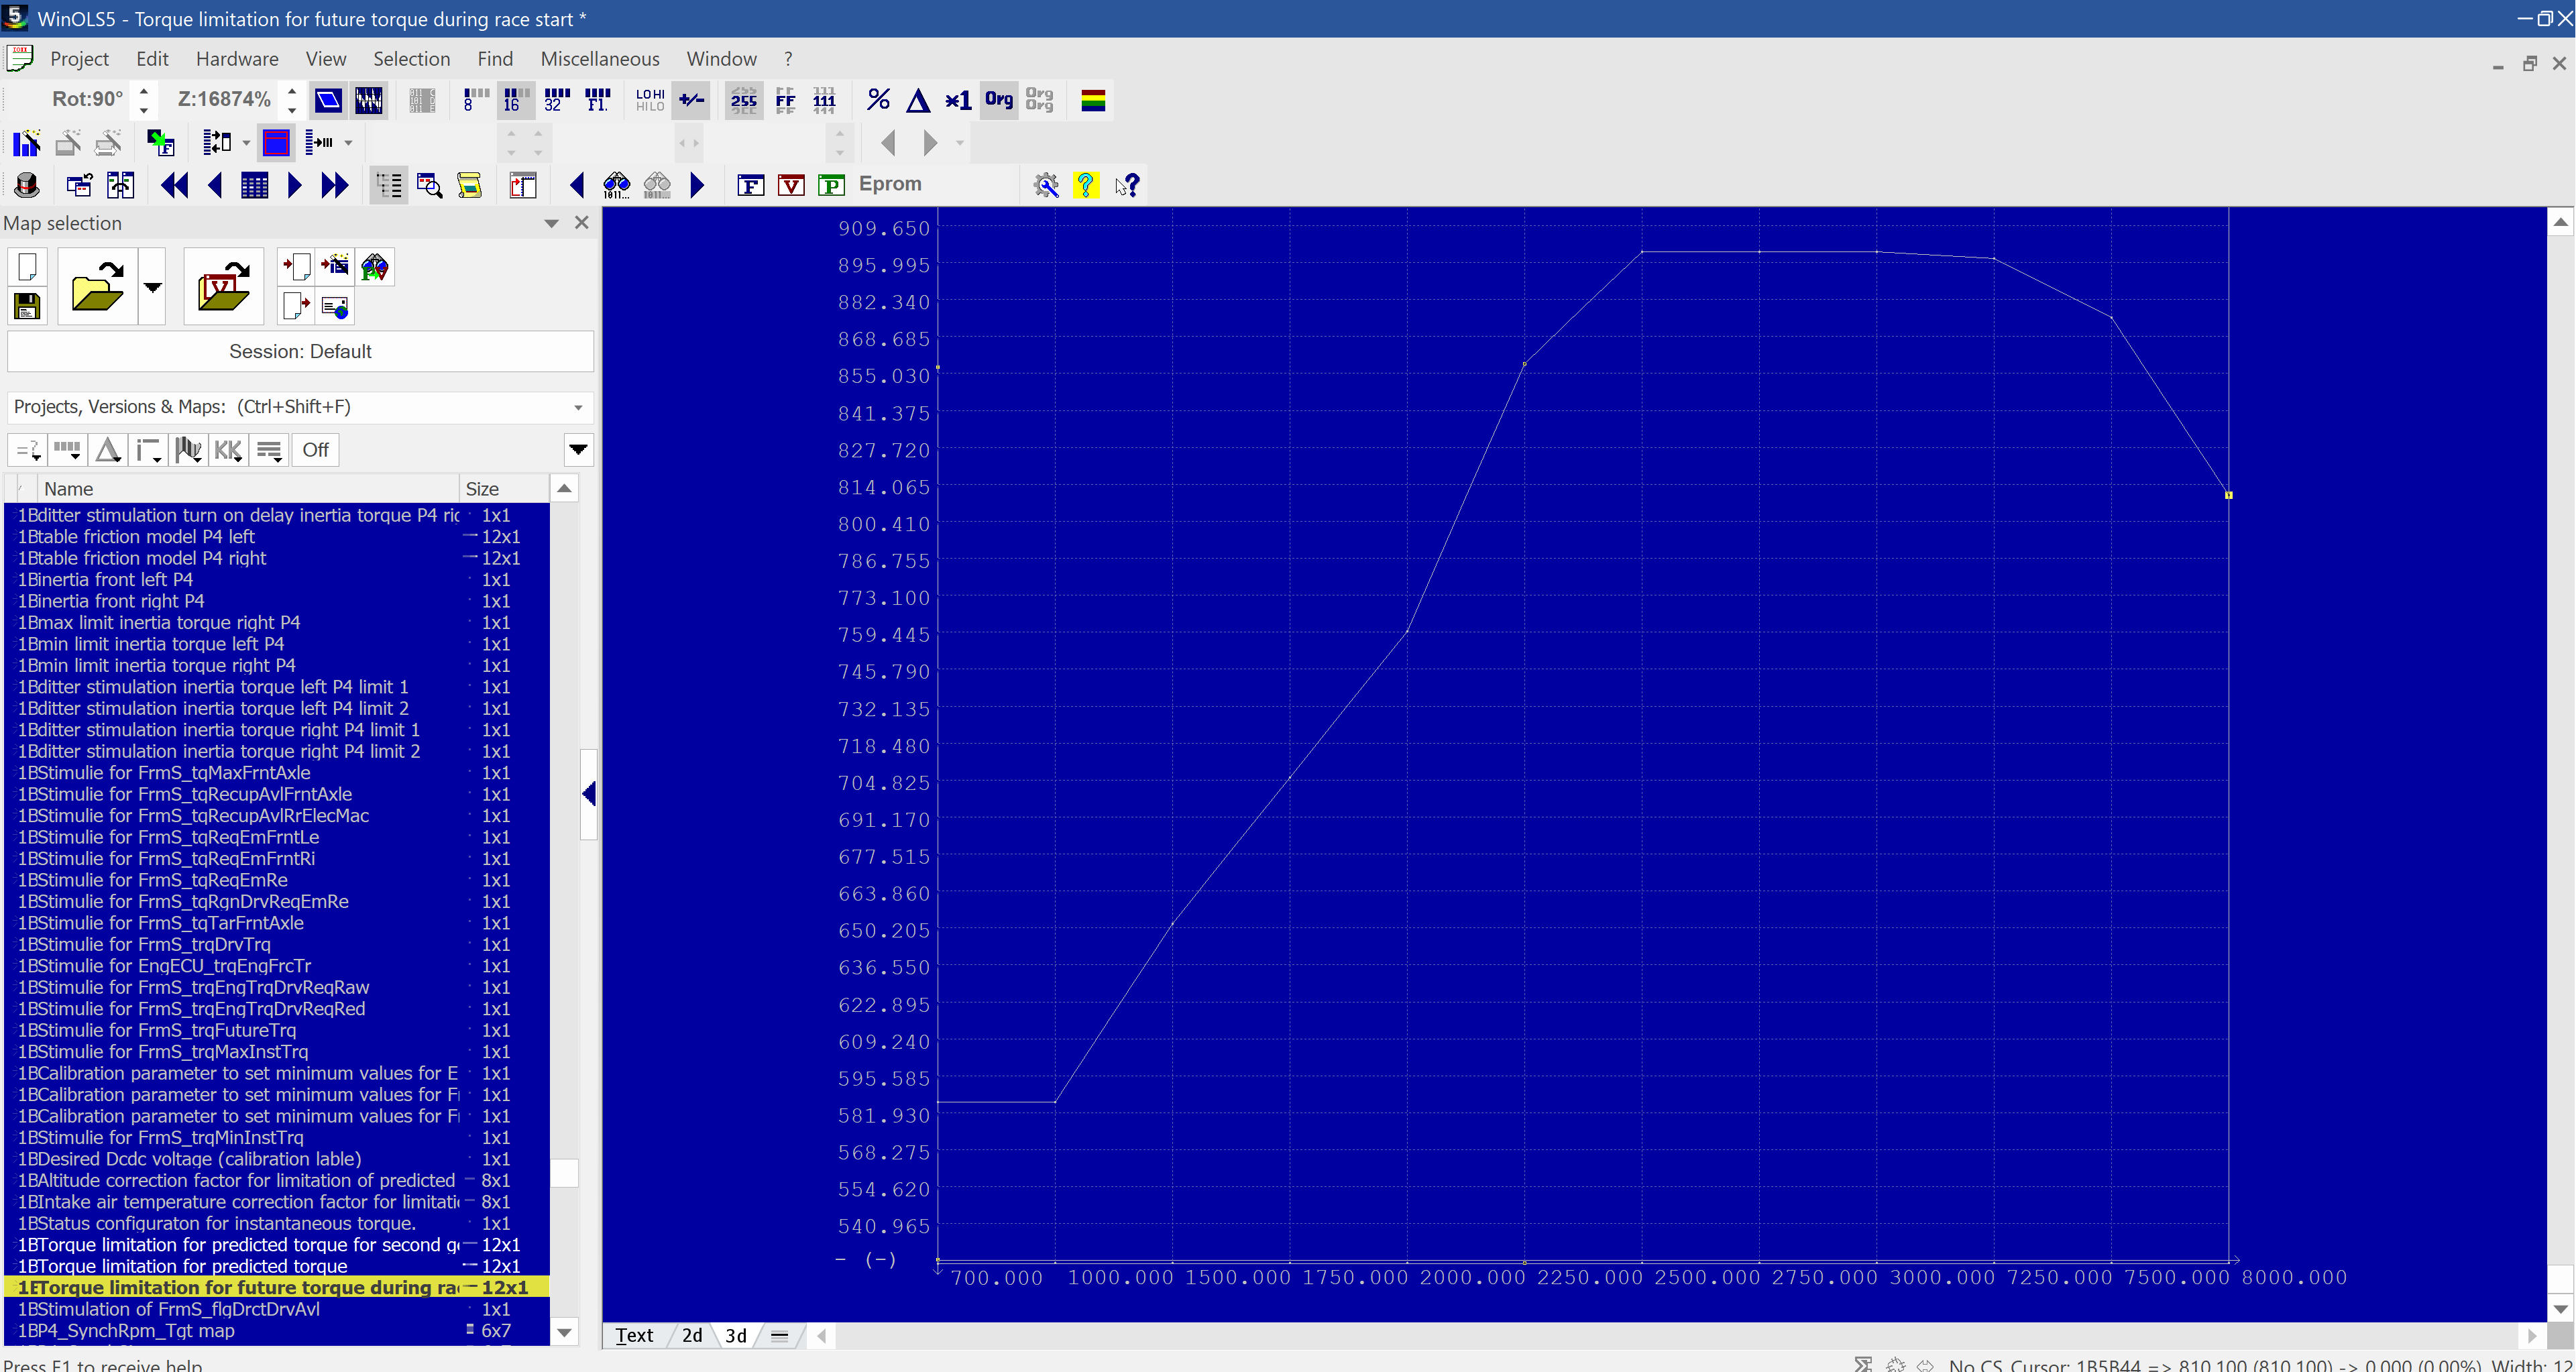The width and height of the screenshot is (2576, 1372).
Task: Expand the black arrow menu beside Off
Action: 578,450
